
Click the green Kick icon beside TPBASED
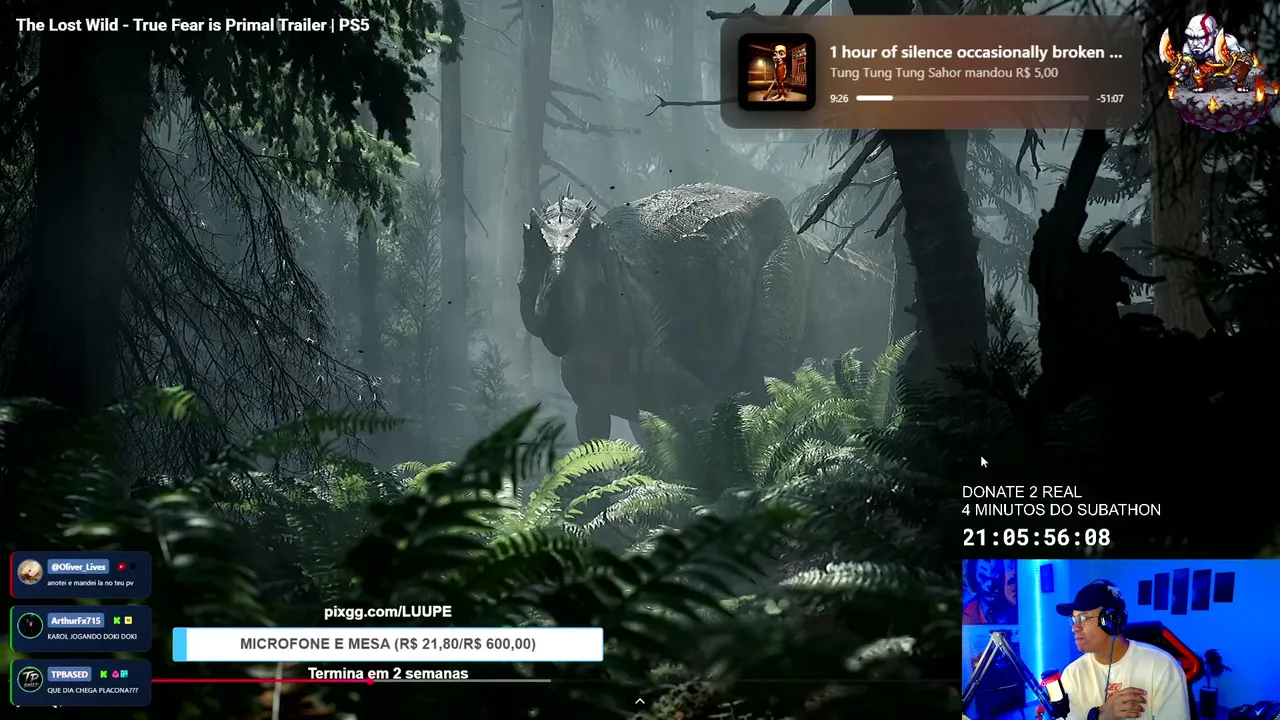(x=104, y=674)
